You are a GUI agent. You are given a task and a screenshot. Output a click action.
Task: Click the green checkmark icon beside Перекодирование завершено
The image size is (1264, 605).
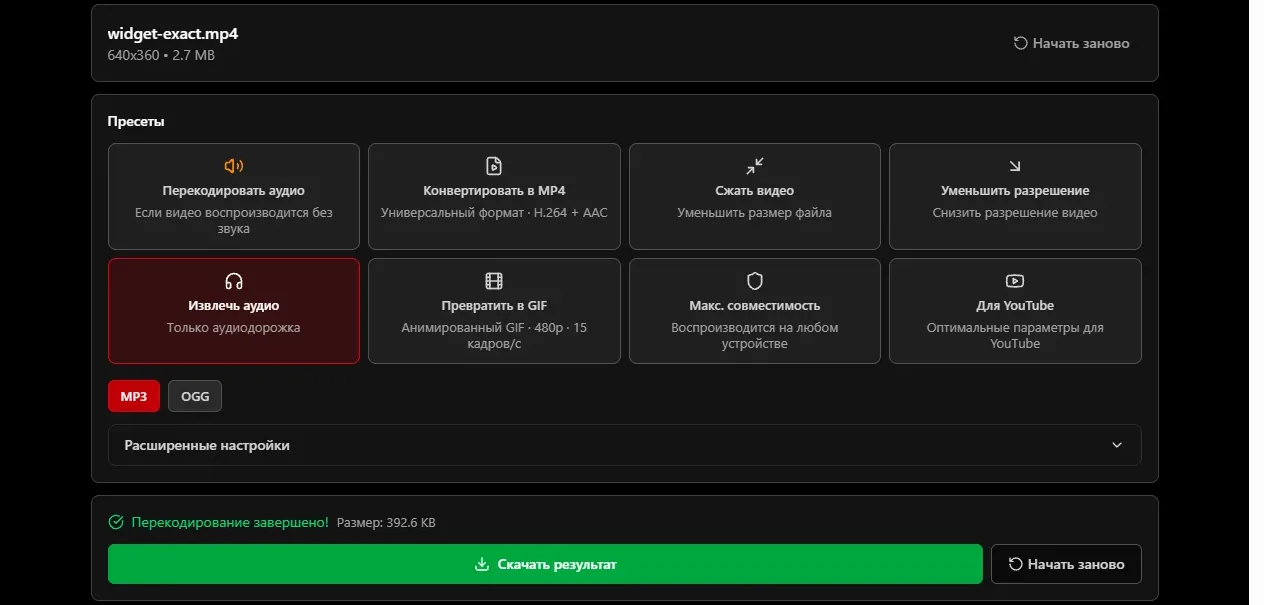coord(116,522)
